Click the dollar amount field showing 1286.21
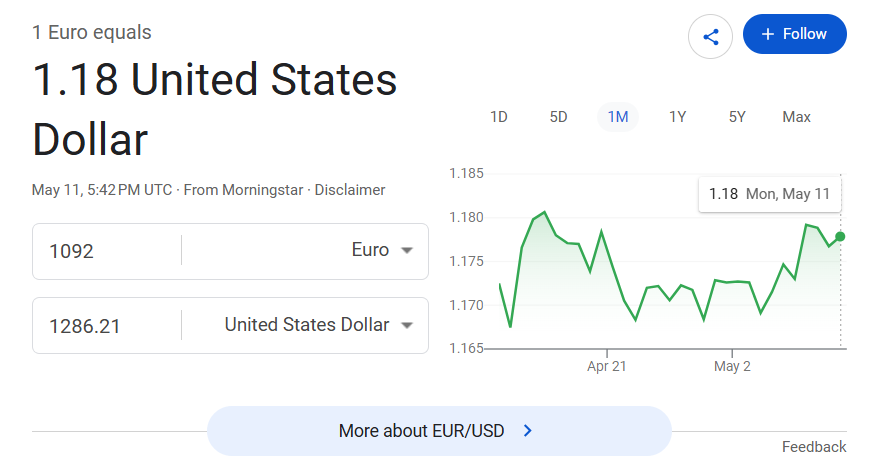 pos(107,326)
